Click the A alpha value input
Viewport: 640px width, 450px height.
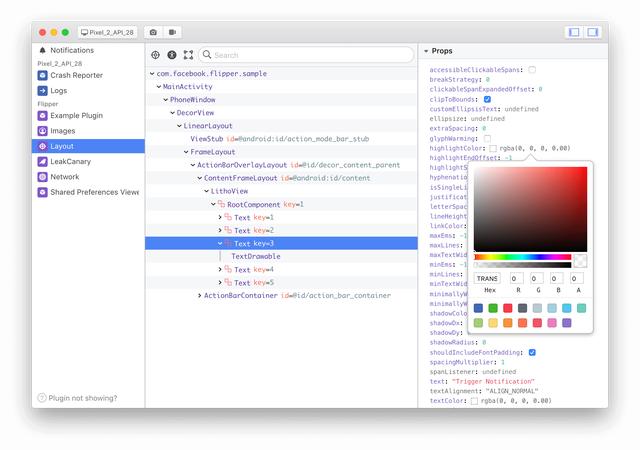point(577,278)
